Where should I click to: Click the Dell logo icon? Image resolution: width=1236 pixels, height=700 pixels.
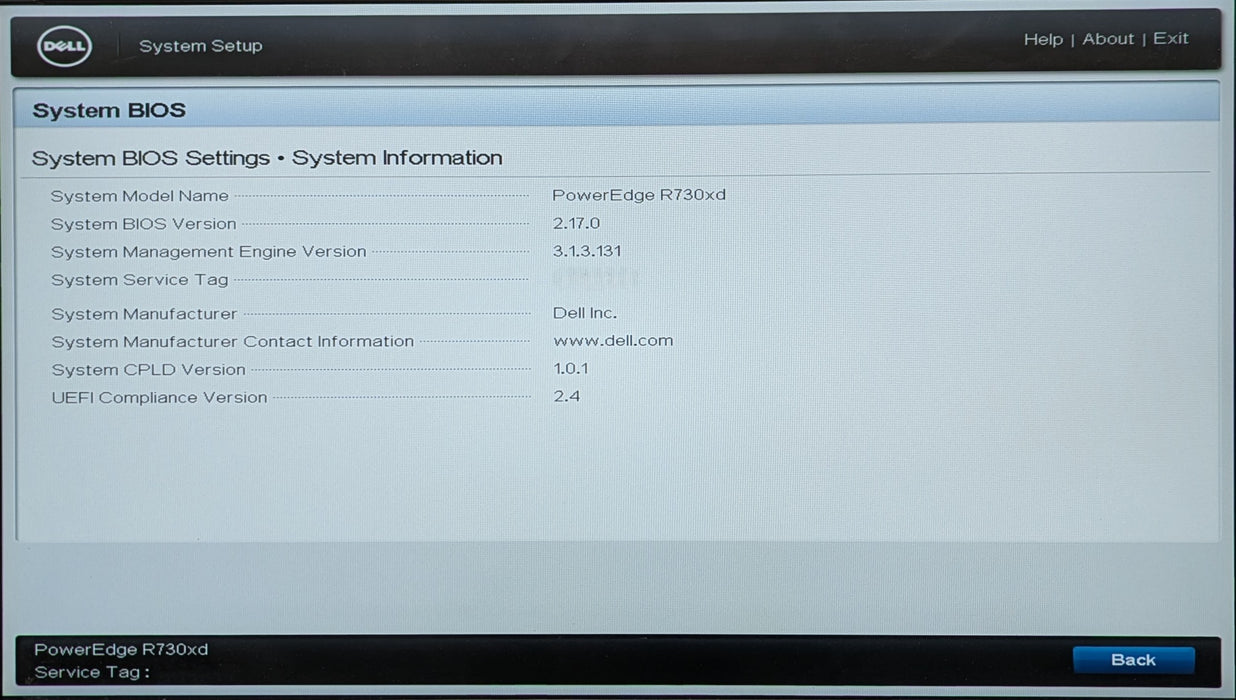click(65, 46)
